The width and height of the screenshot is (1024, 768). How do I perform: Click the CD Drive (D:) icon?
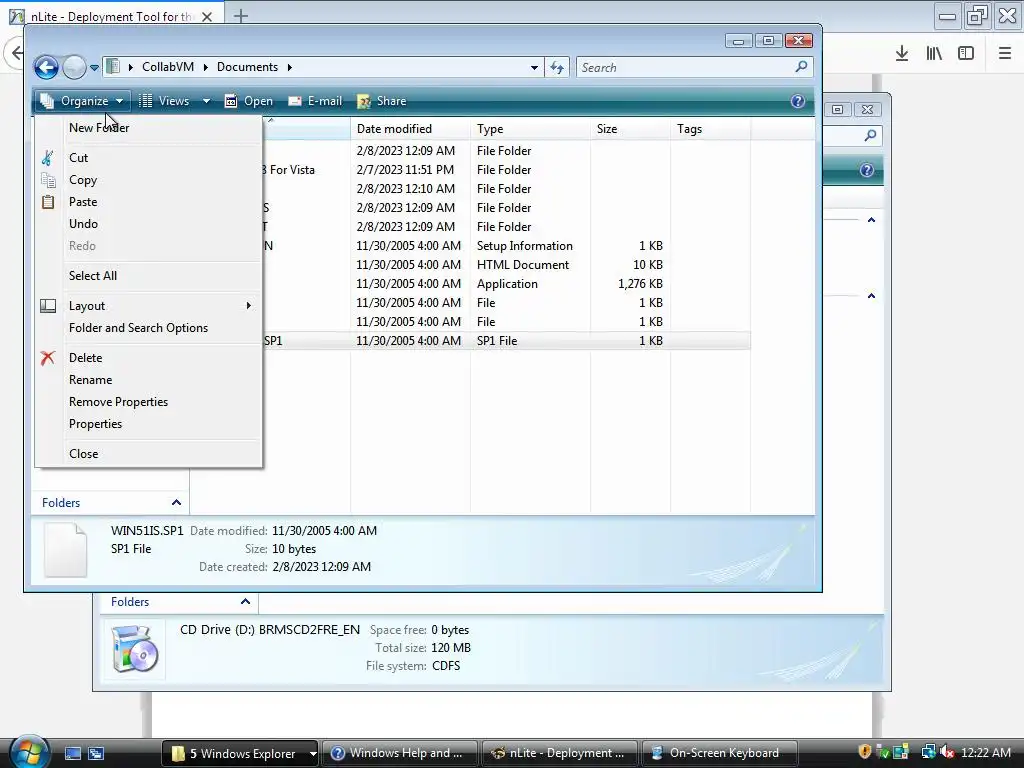(135, 648)
